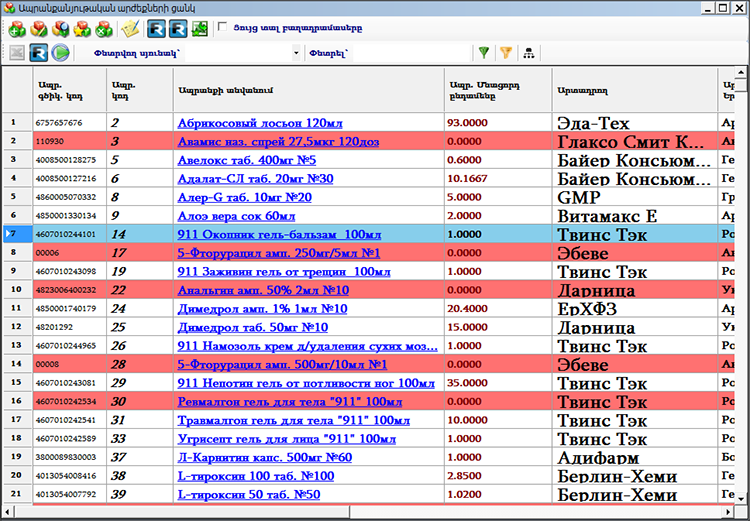Click the search text input field
Screen dimensions: 750x521
(x=411, y=53)
